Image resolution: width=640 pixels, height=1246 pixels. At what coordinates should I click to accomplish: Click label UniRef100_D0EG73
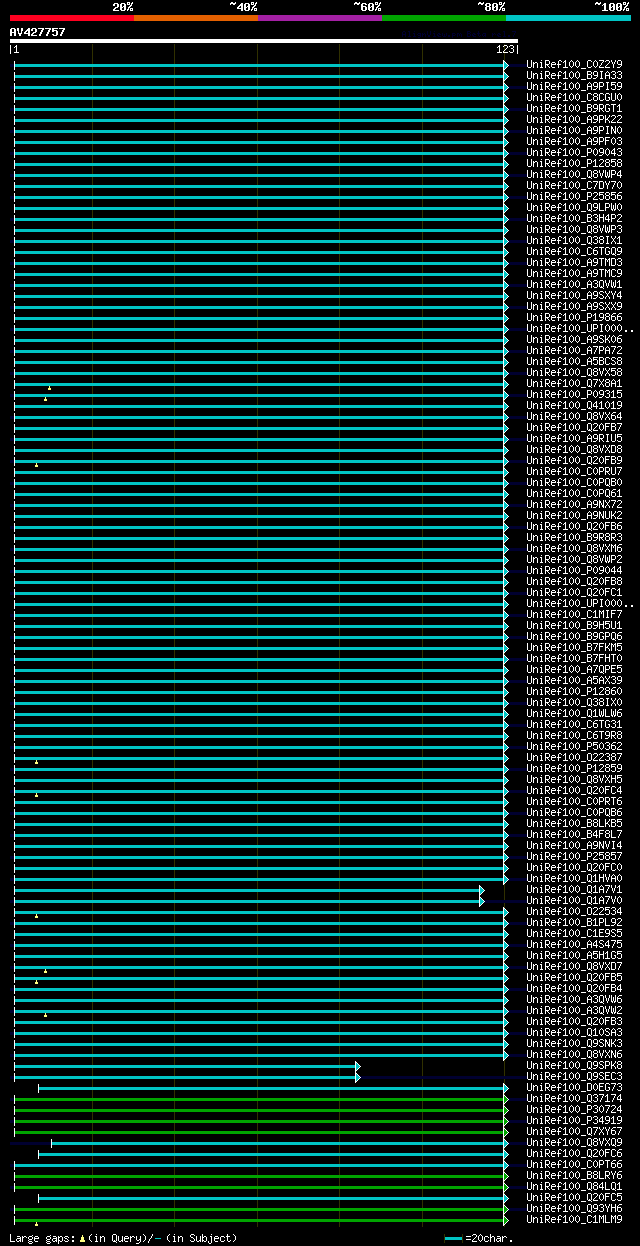pos(574,1087)
